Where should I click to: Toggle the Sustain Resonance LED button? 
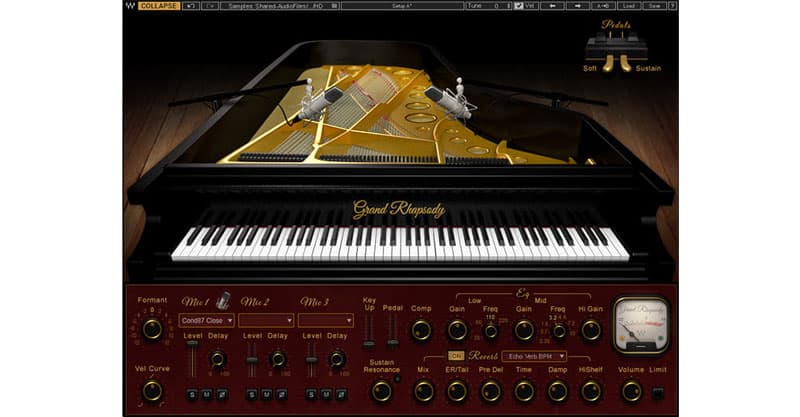tap(397, 379)
